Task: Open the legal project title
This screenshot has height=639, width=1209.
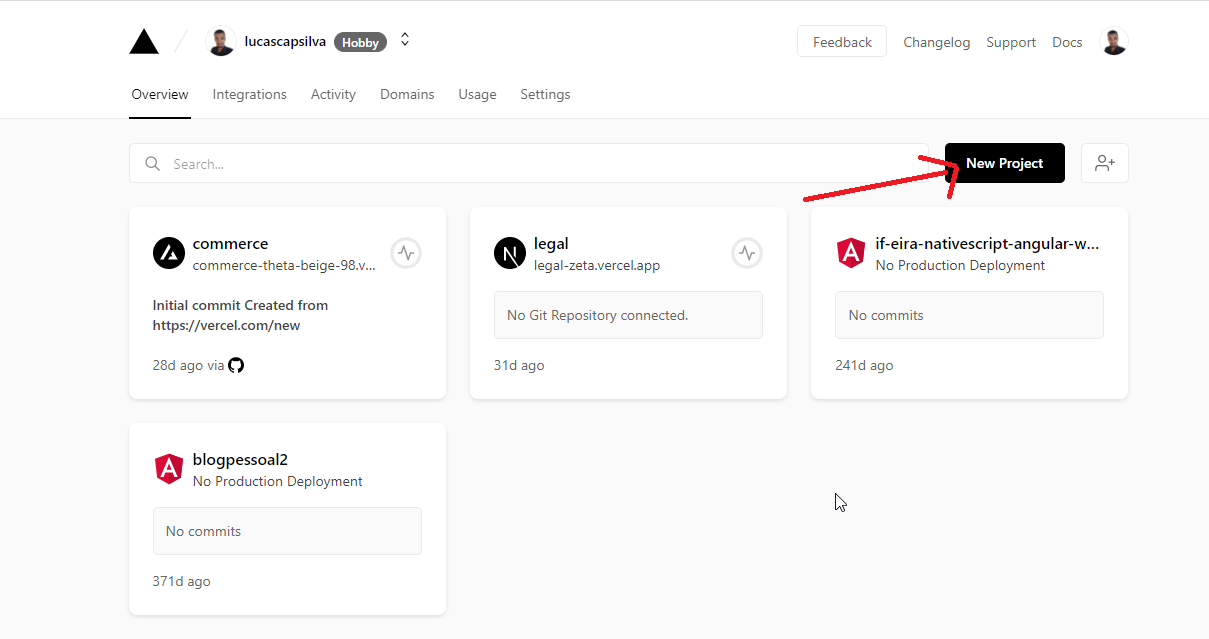Action: [x=551, y=244]
